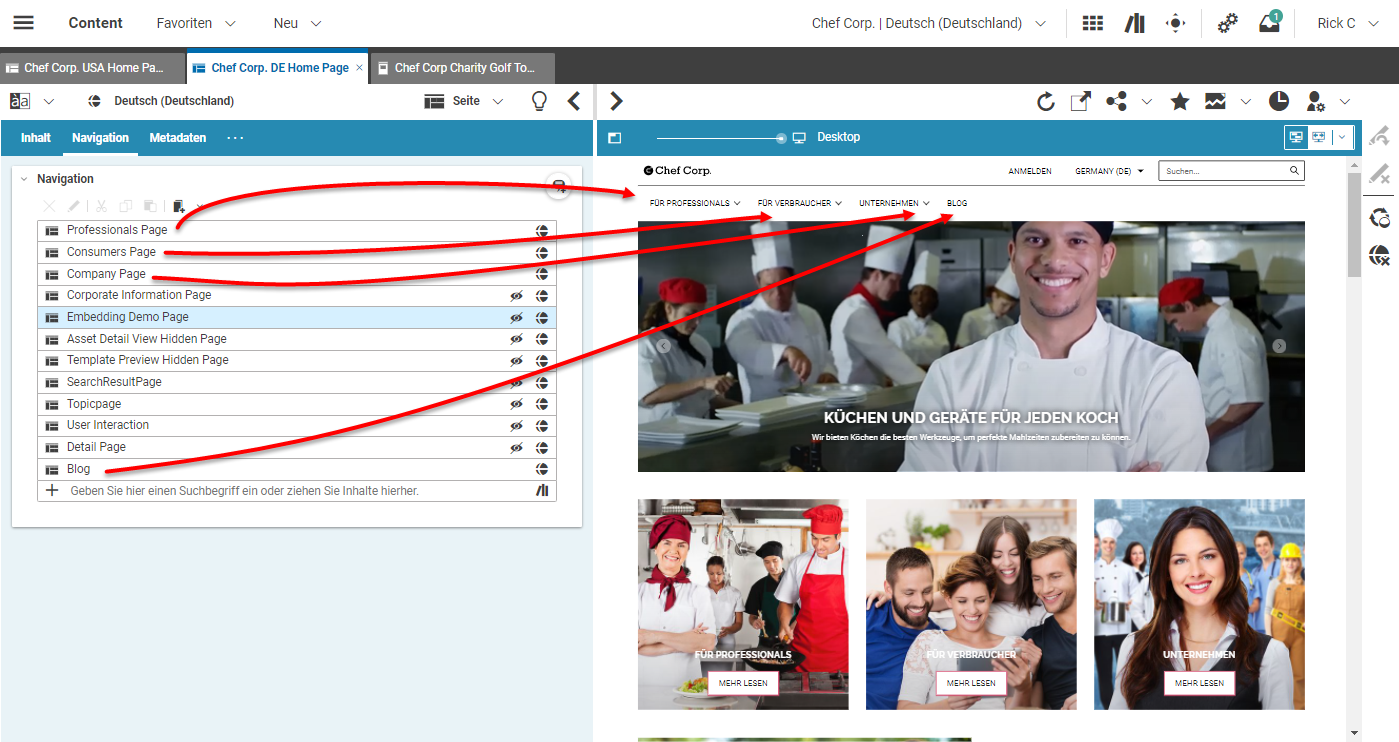Reload the preview with the refresh icon
This screenshot has height=742, width=1399.
(1046, 101)
